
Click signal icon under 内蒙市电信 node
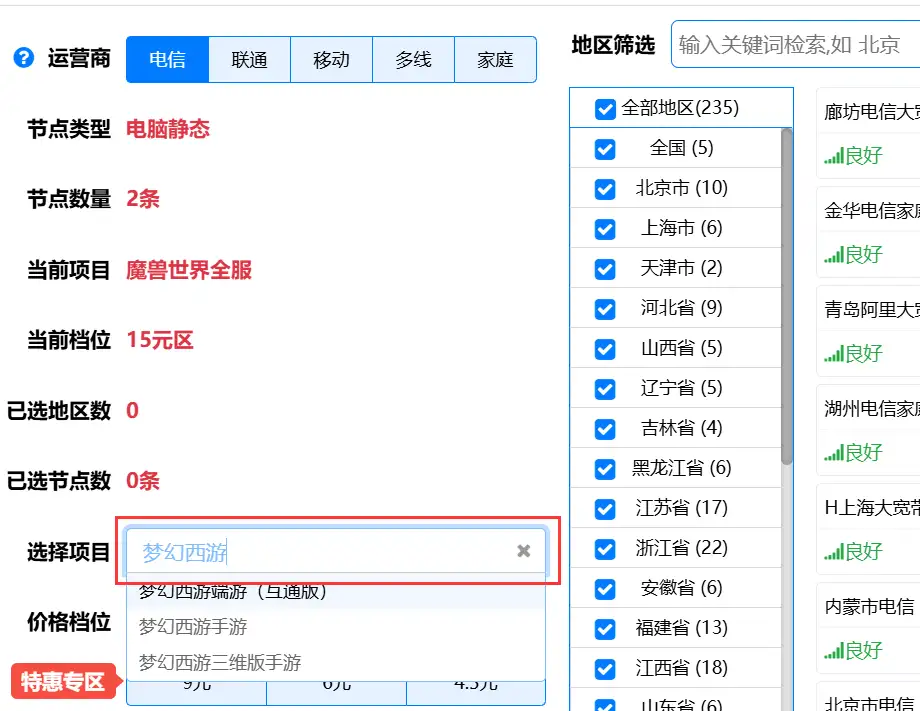pyautogui.click(x=834, y=652)
